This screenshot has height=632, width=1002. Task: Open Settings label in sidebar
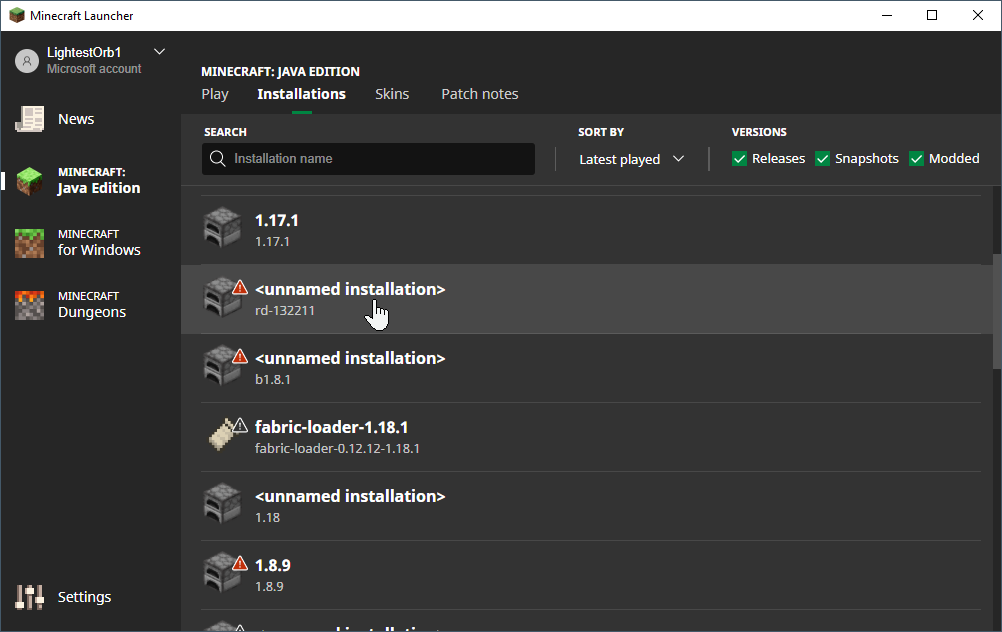pyautogui.click(x=84, y=597)
